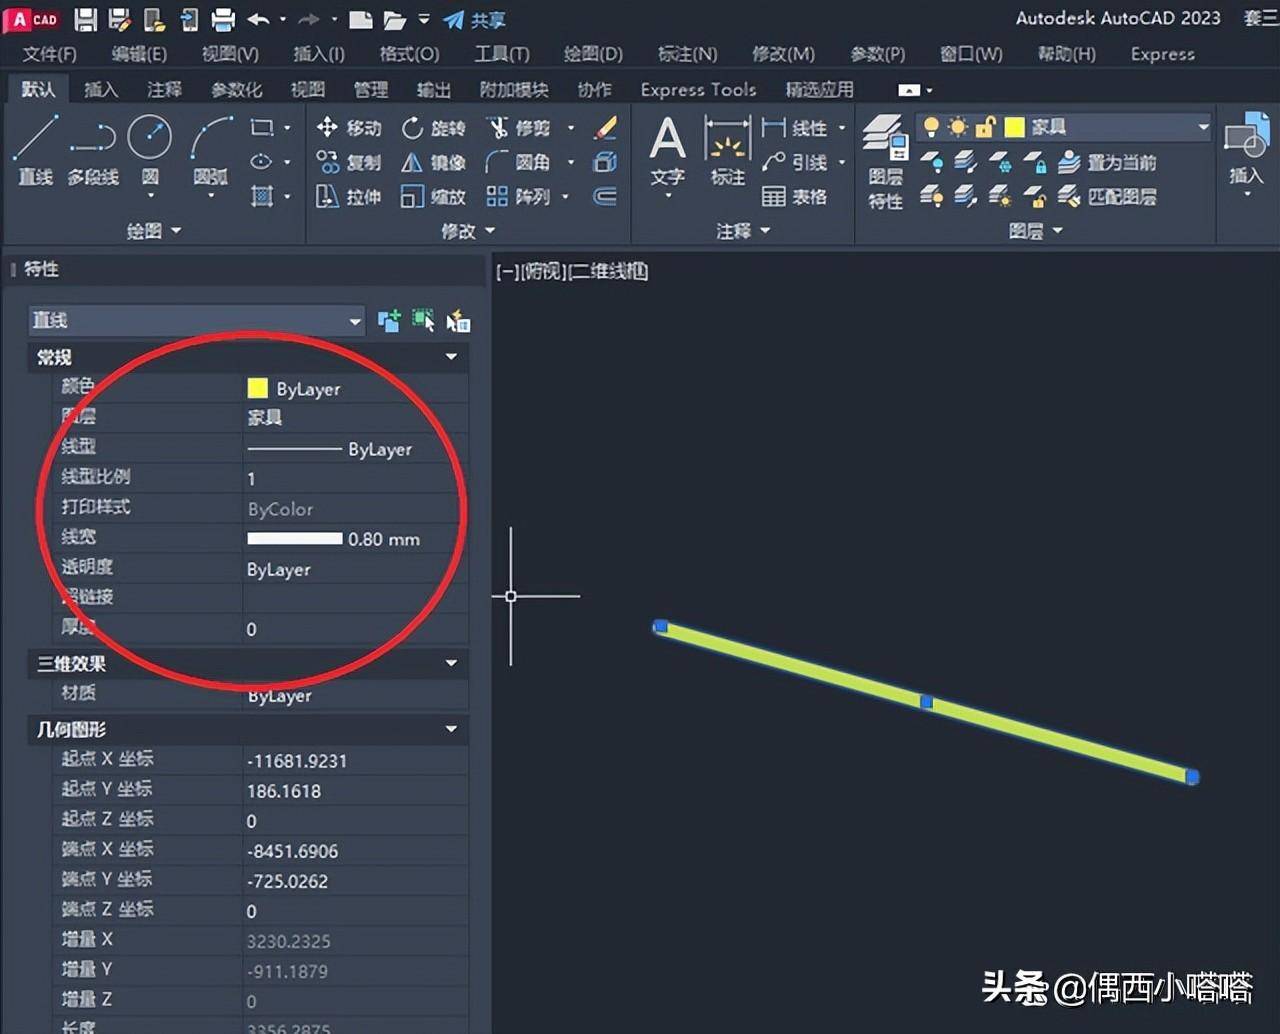Image resolution: width=1280 pixels, height=1034 pixels.
Task: Click the 文字 (Text) annotation tool
Action: click(x=668, y=151)
